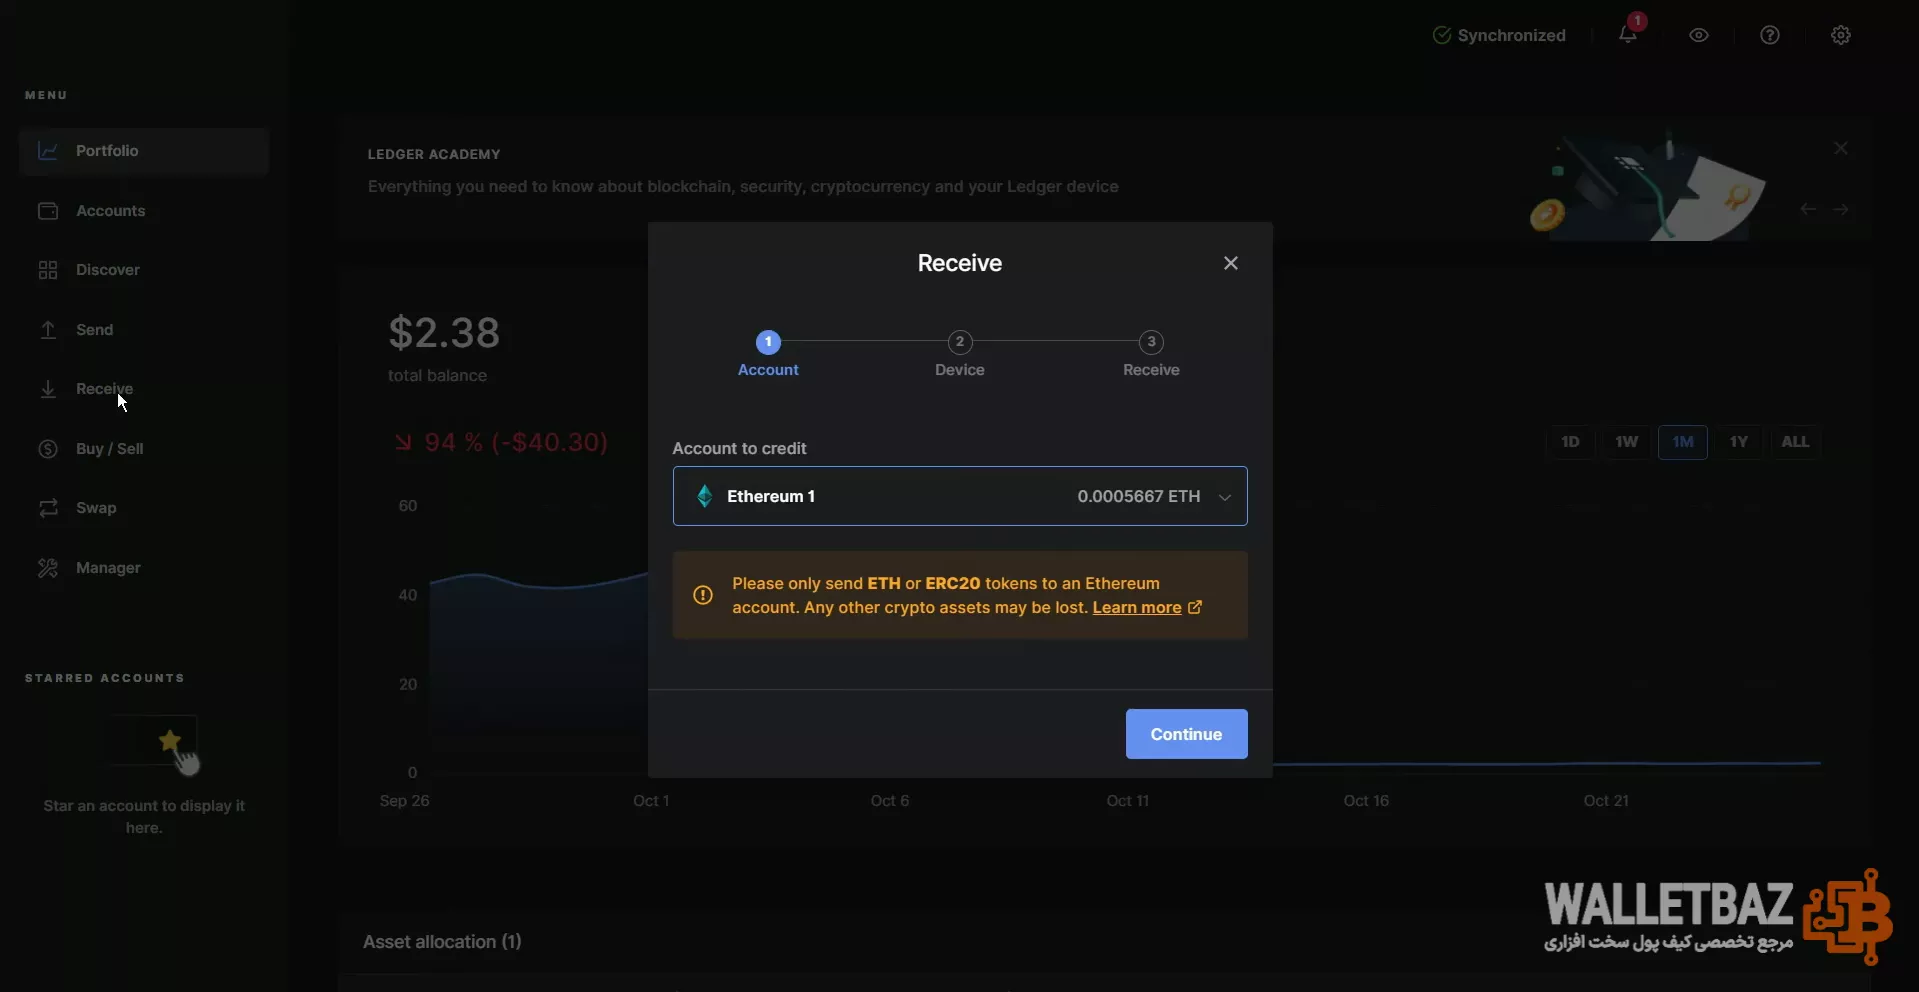This screenshot has width=1919, height=992.
Task: Click the Ethereum diamond logo icon
Action: point(705,496)
